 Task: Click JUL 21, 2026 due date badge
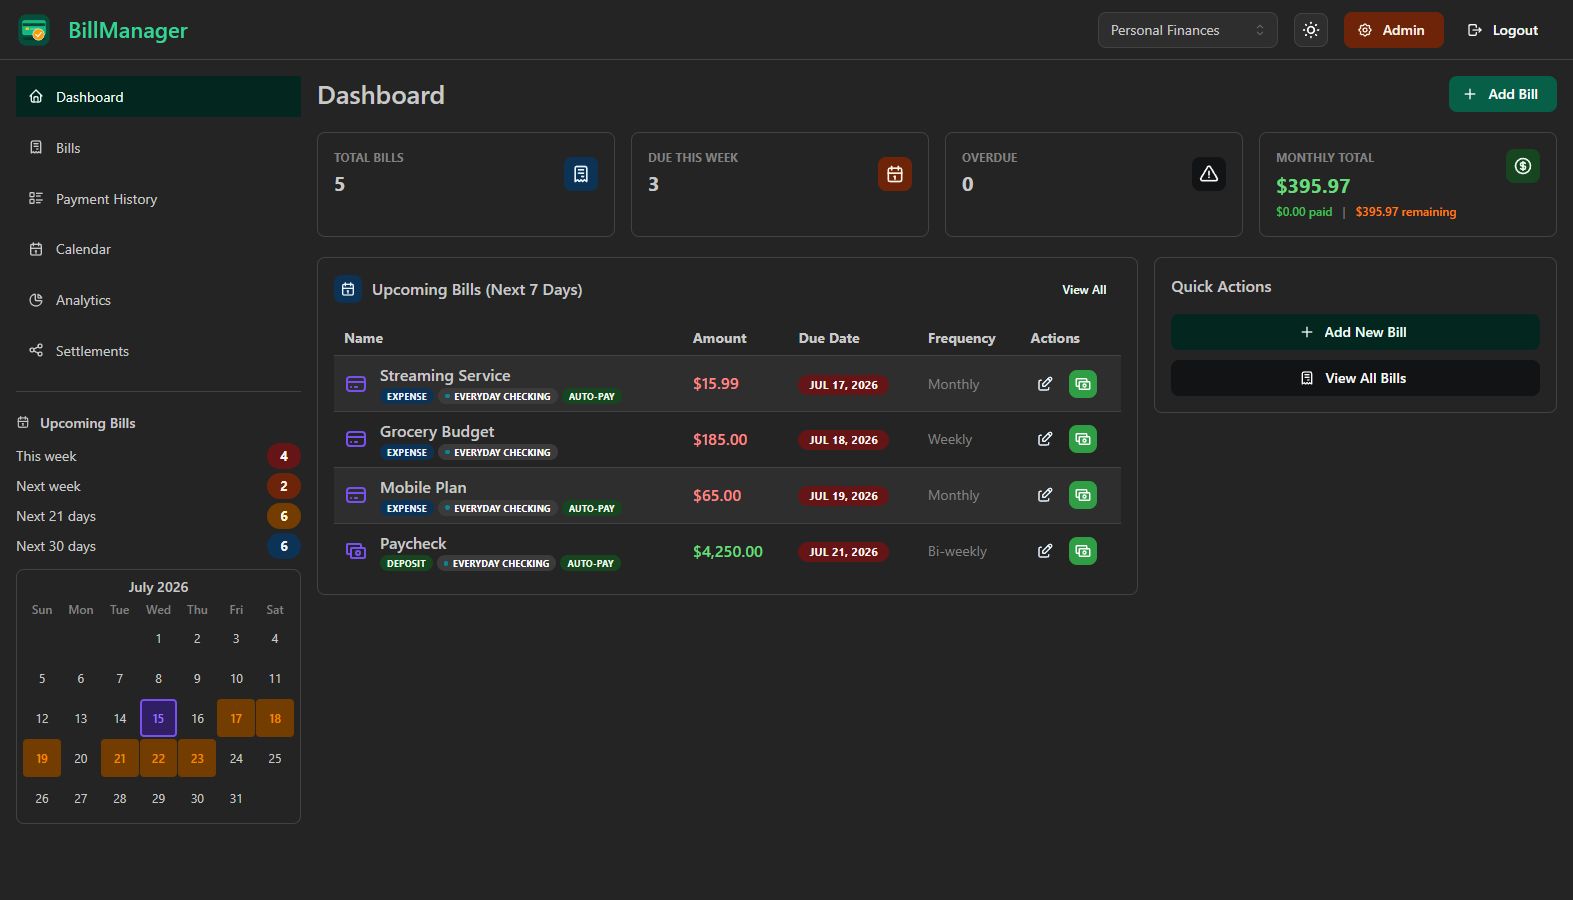coord(843,552)
